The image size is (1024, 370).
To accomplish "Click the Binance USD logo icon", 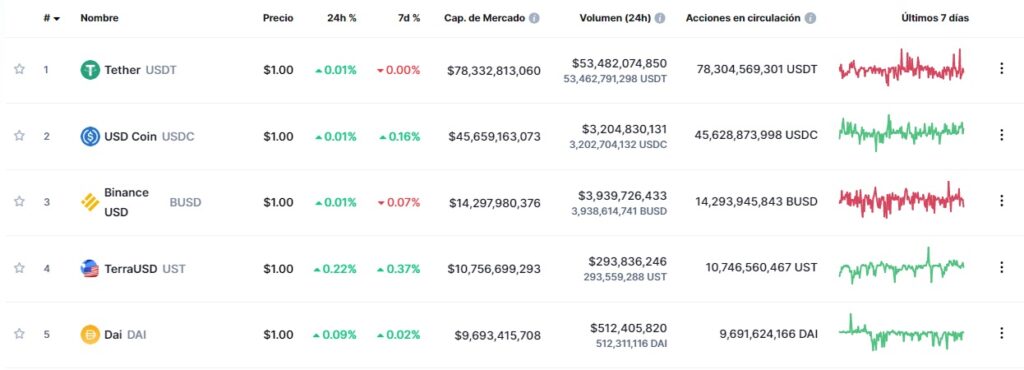I will [90, 202].
